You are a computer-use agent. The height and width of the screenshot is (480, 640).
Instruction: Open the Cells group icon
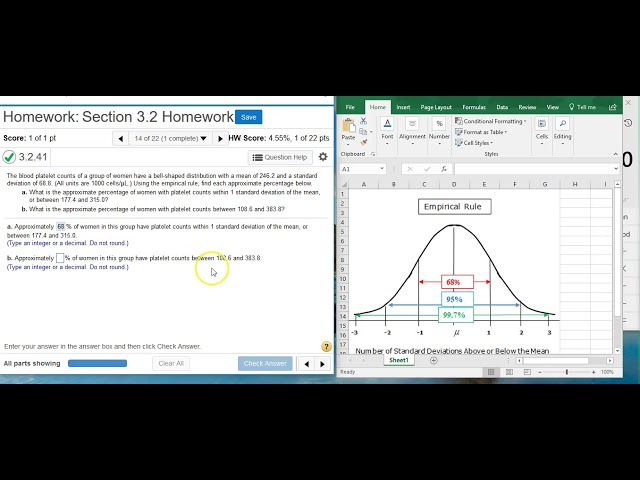coord(542,124)
